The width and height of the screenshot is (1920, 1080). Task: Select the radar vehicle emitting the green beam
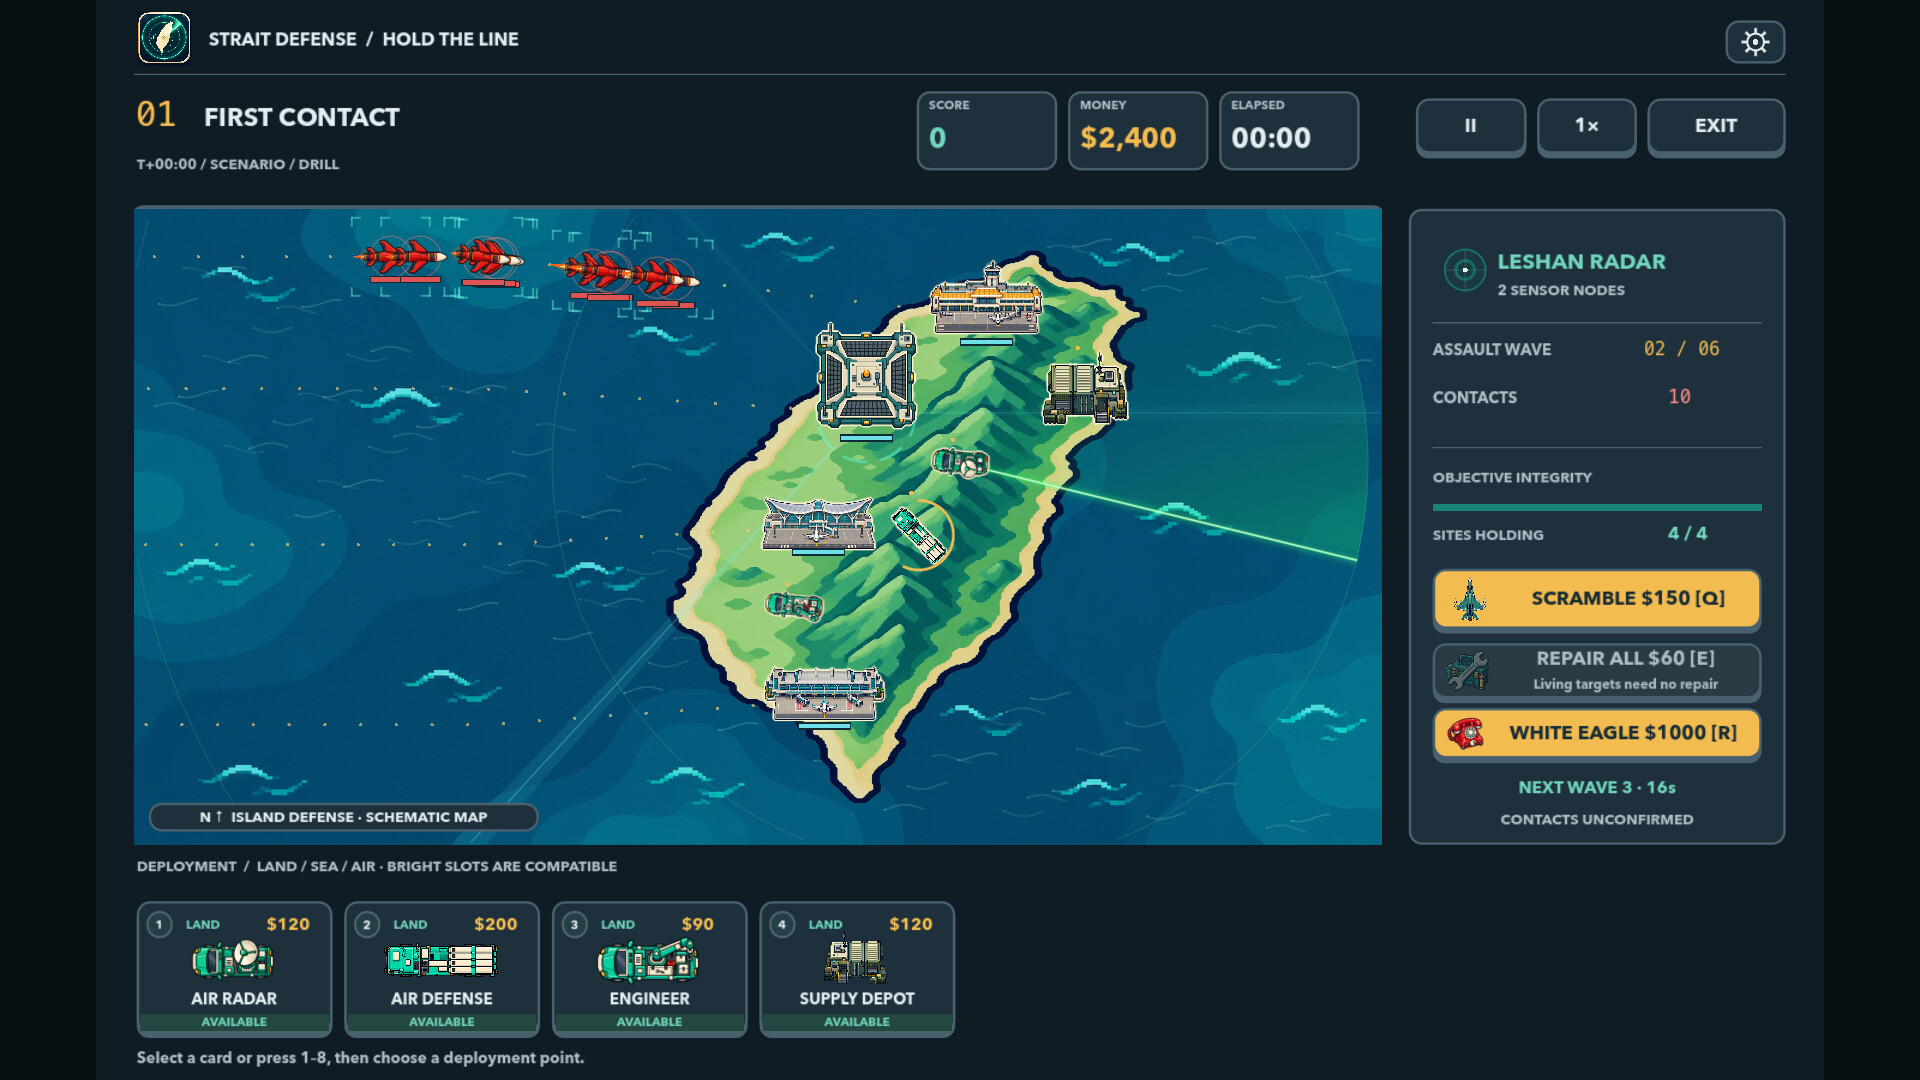[961, 462]
